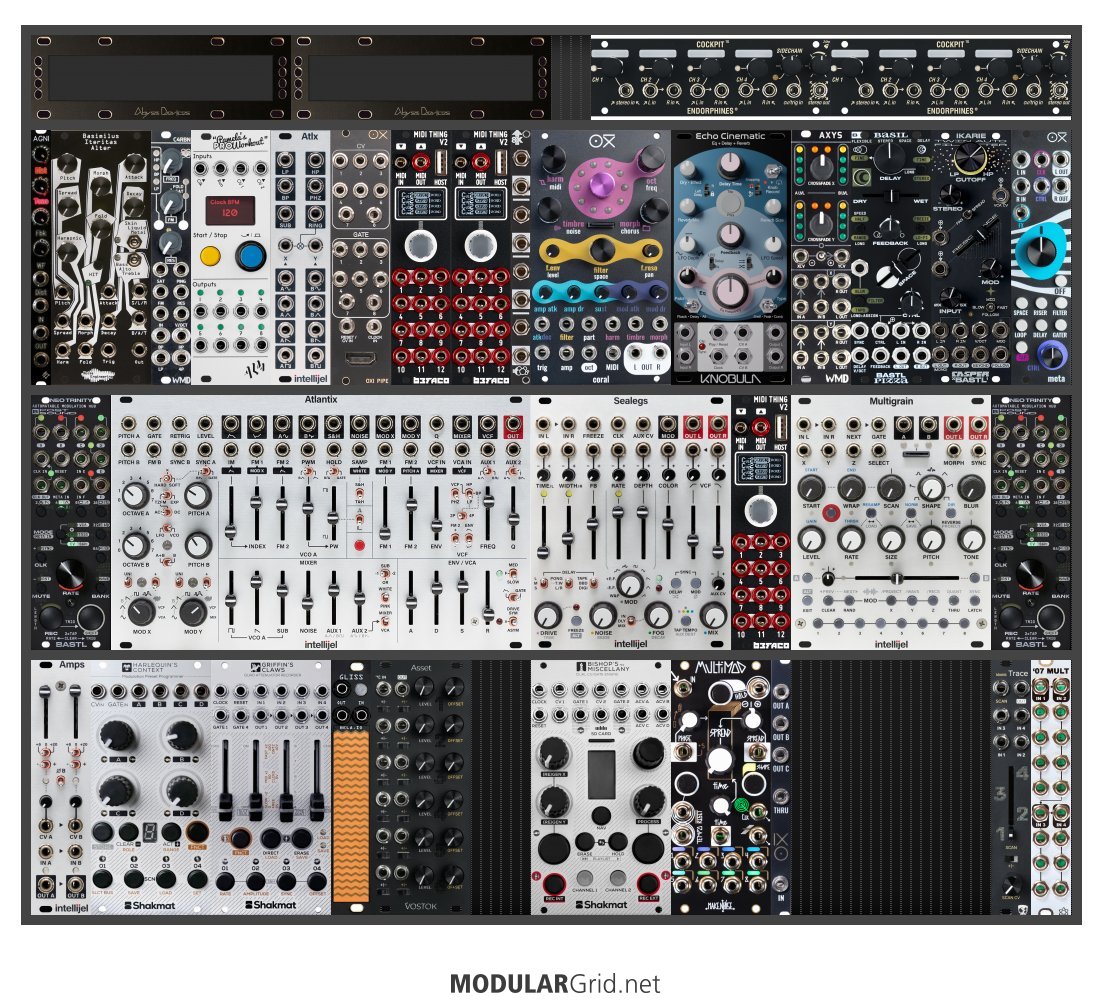This screenshot has width=1112, height=1005.
Task: Click the ERASE button on Griffin's Claws
Action: point(301,839)
